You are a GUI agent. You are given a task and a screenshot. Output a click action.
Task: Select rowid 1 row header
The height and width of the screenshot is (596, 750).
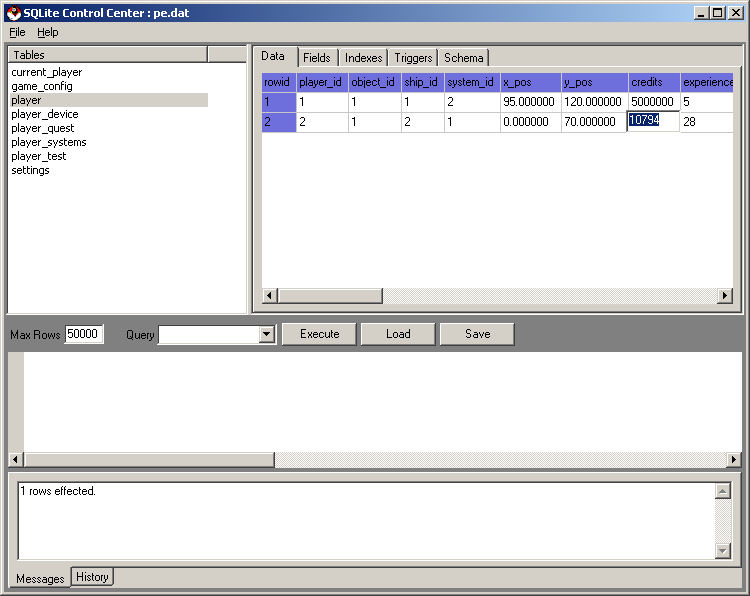pyautogui.click(x=278, y=102)
